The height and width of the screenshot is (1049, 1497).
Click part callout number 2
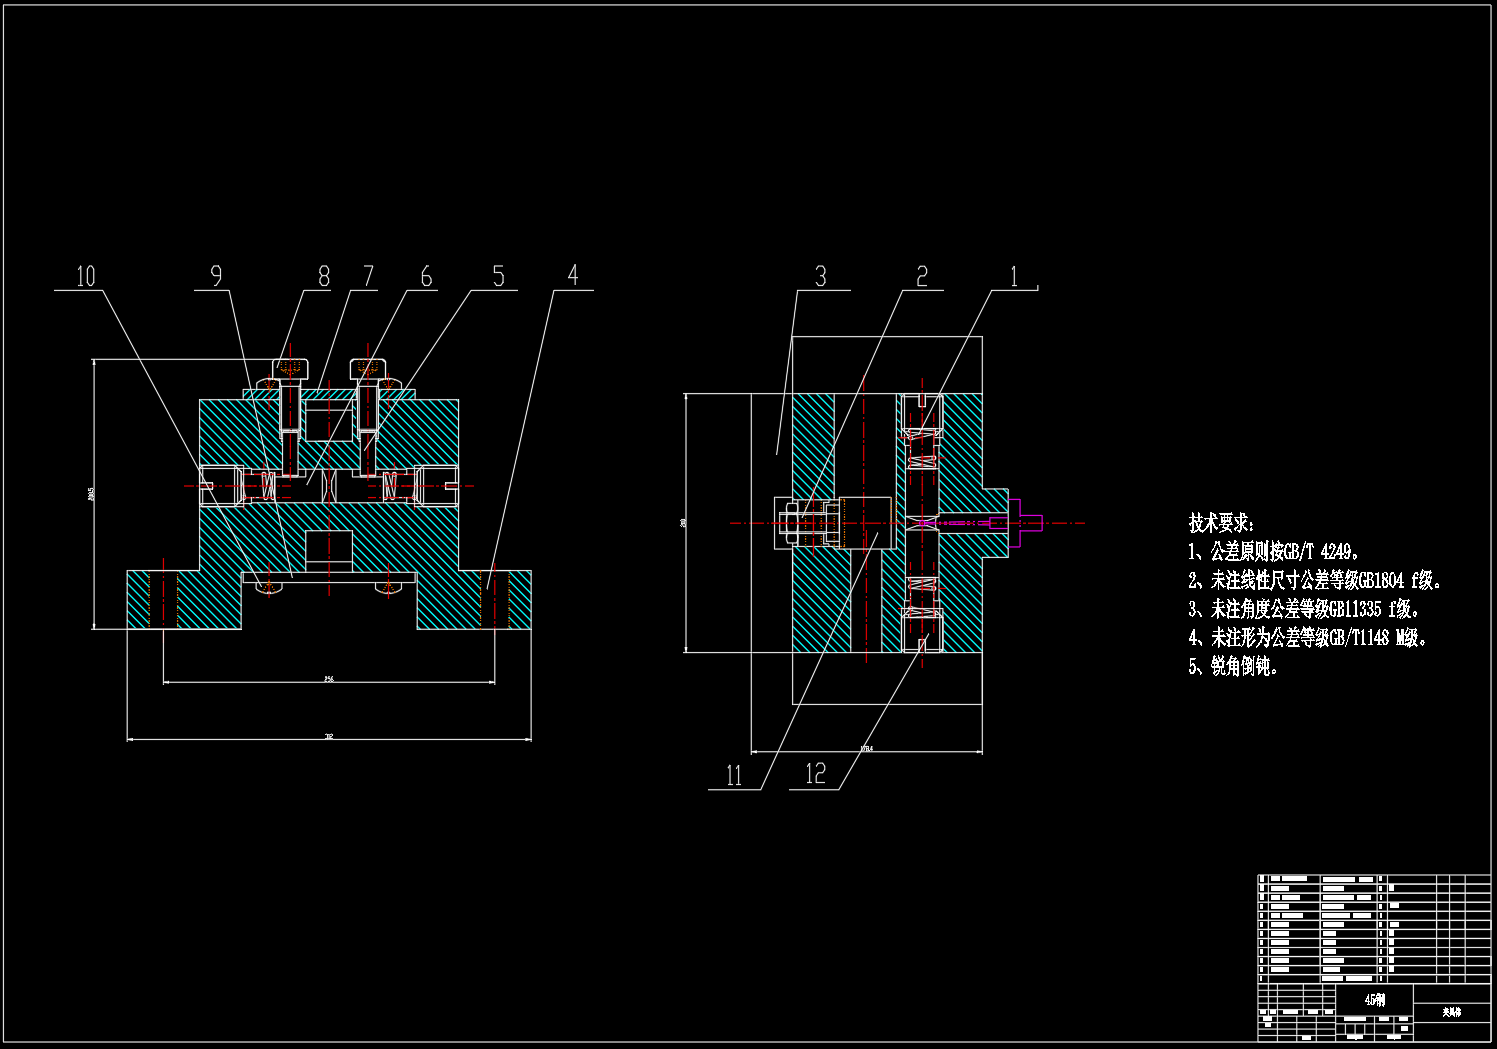tap(922, 276)
